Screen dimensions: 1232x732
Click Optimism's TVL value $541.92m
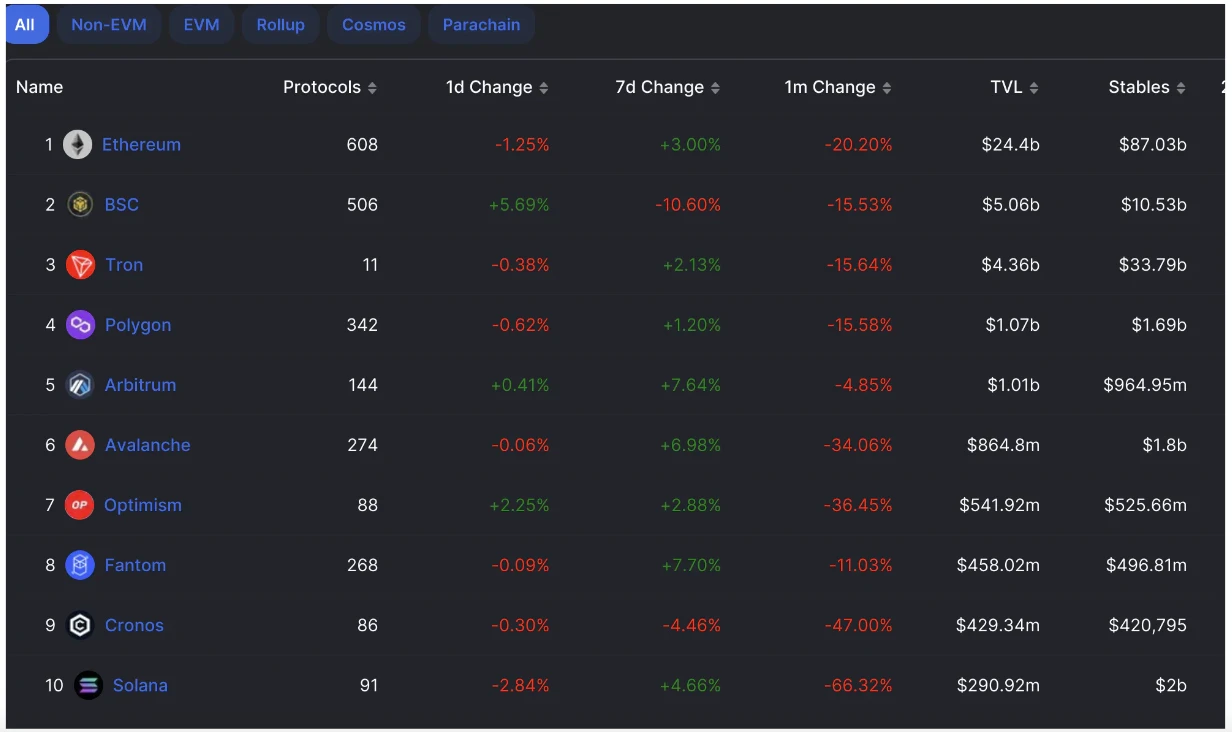(x=999, y=505)
